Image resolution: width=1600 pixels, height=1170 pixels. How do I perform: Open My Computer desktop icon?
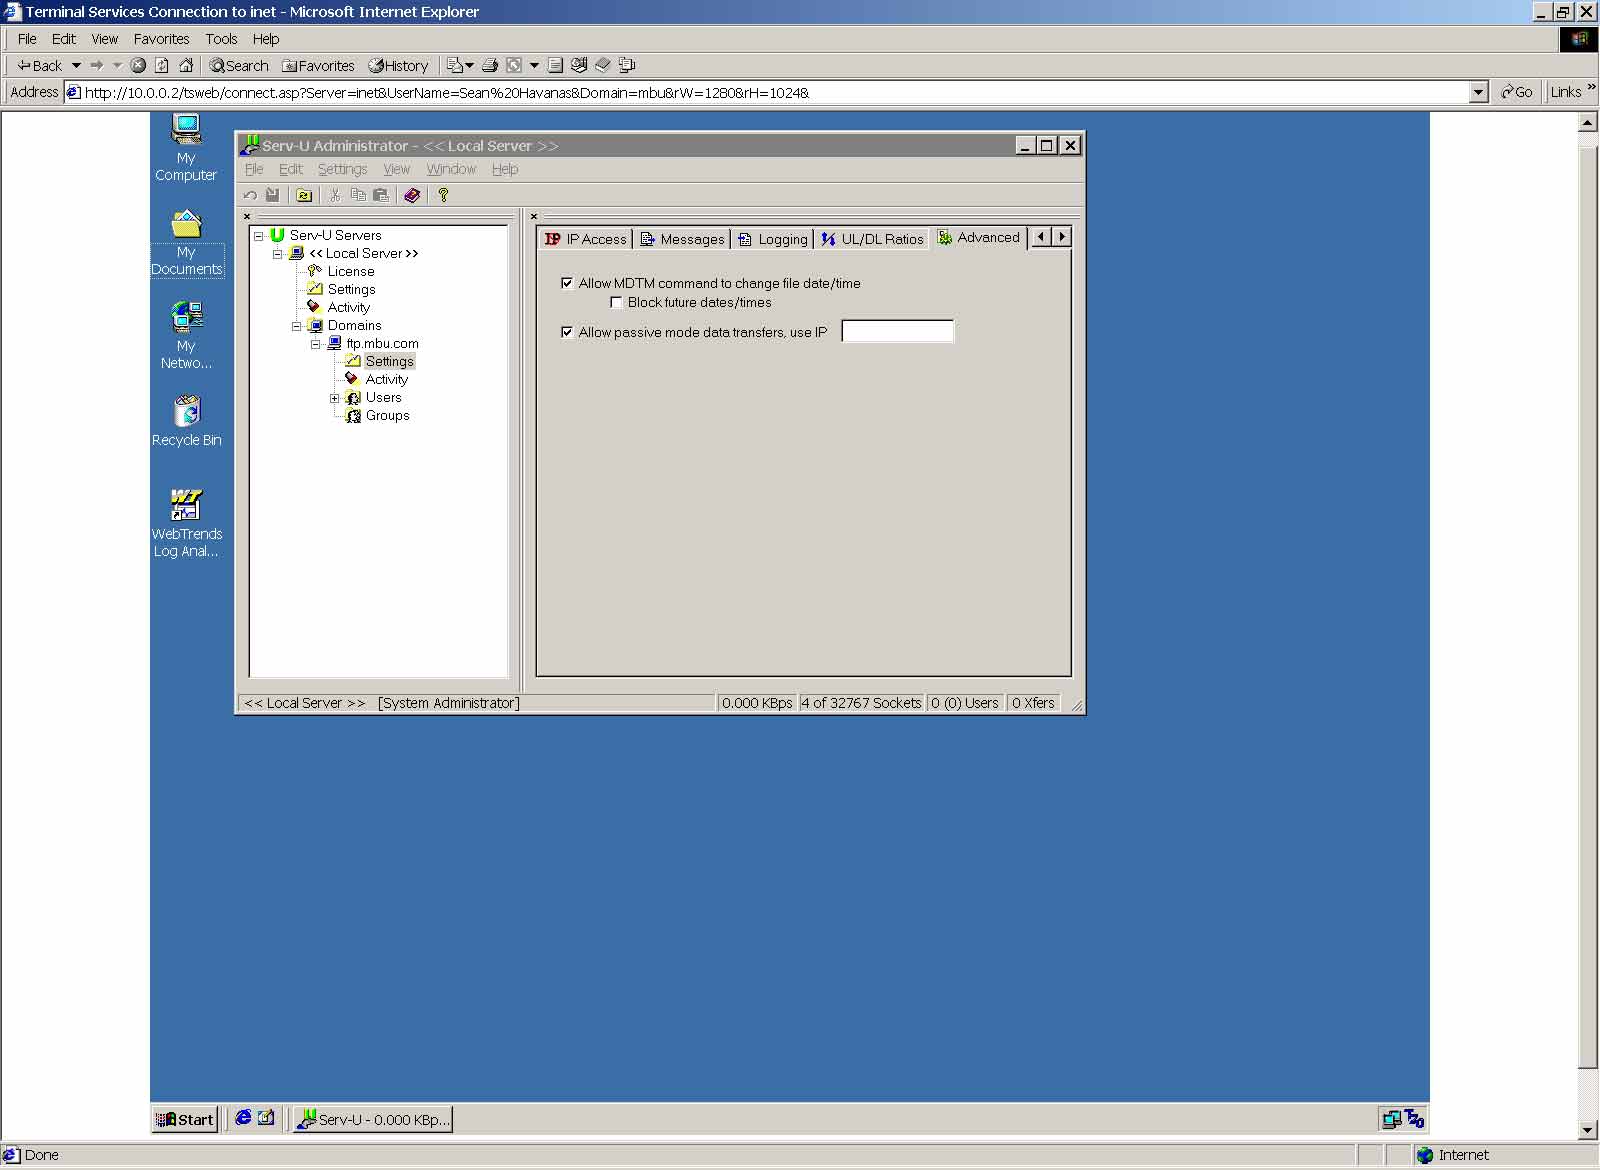(x=186, y=130)
